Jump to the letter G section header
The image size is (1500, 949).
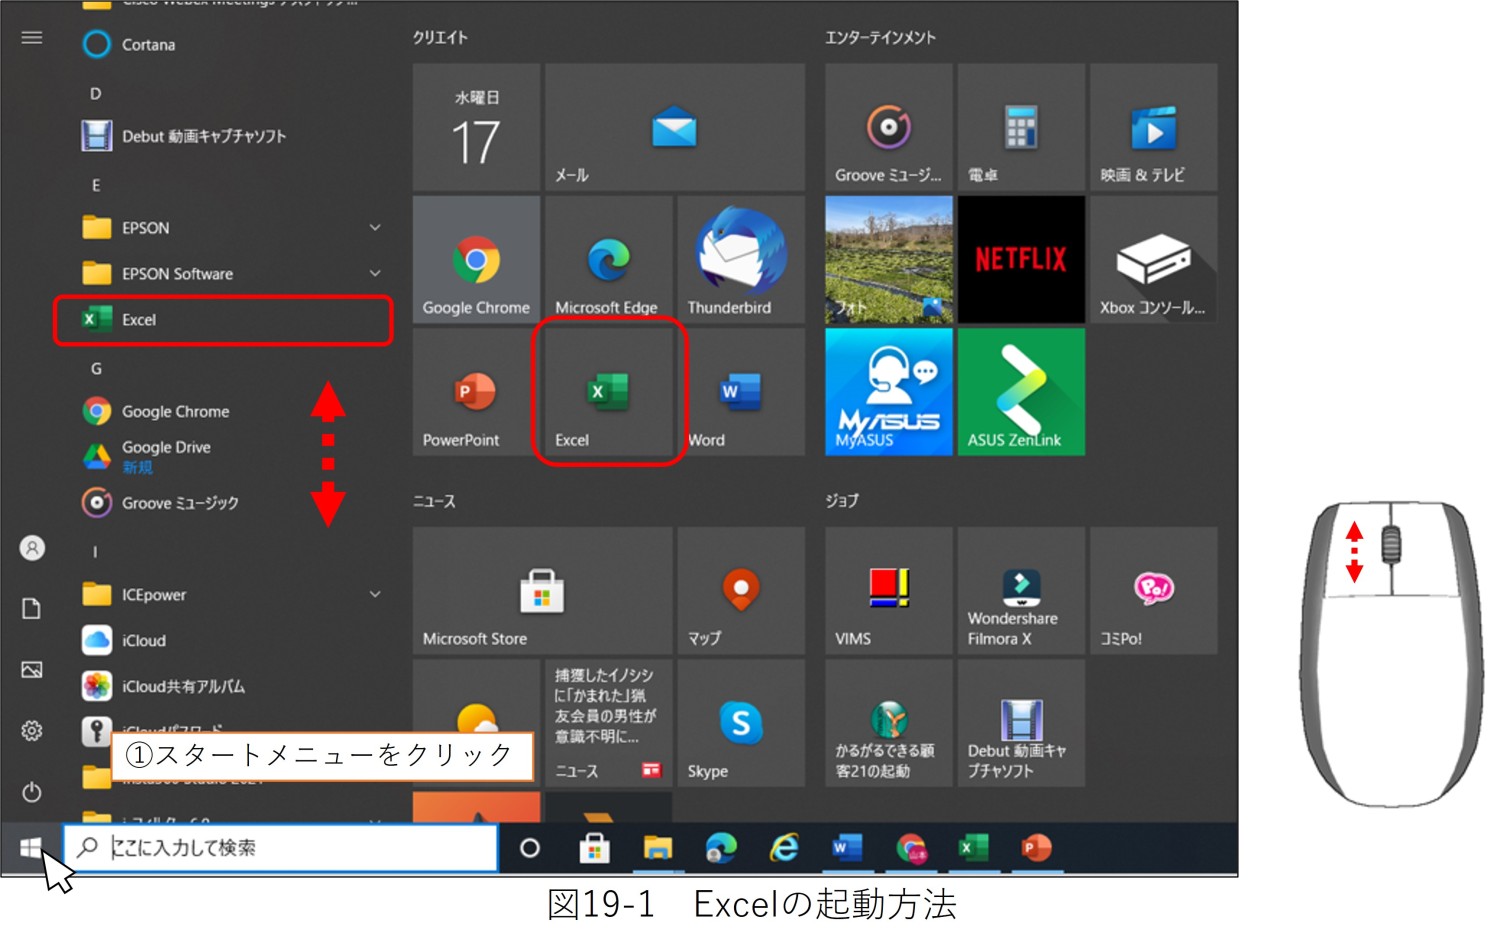coord(96,369)
